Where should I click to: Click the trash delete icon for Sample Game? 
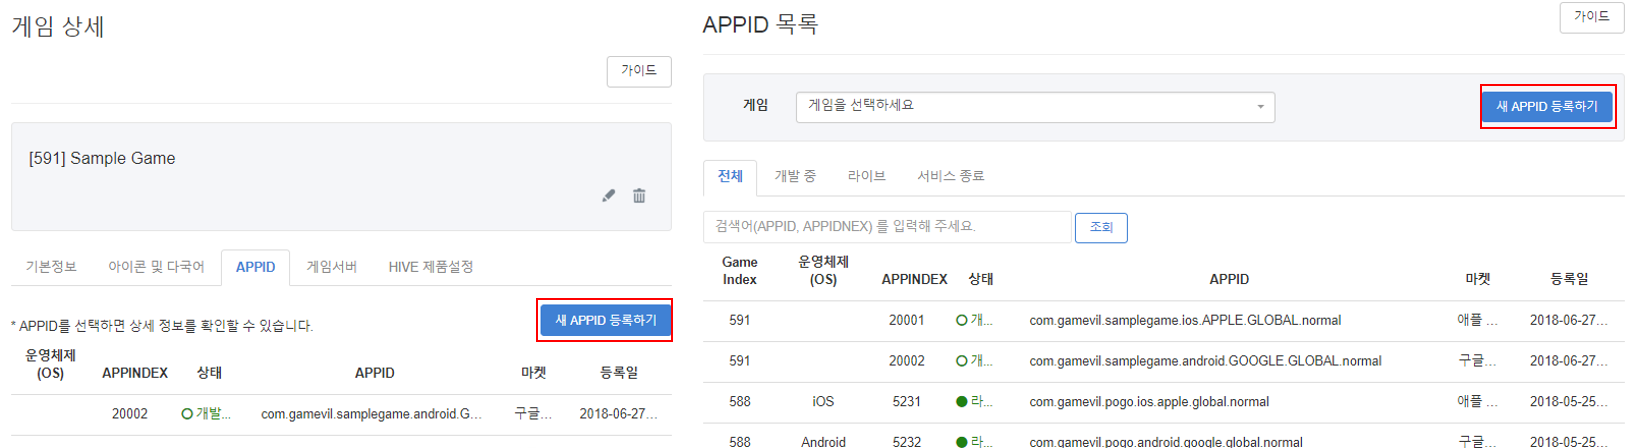pos(639,196)
